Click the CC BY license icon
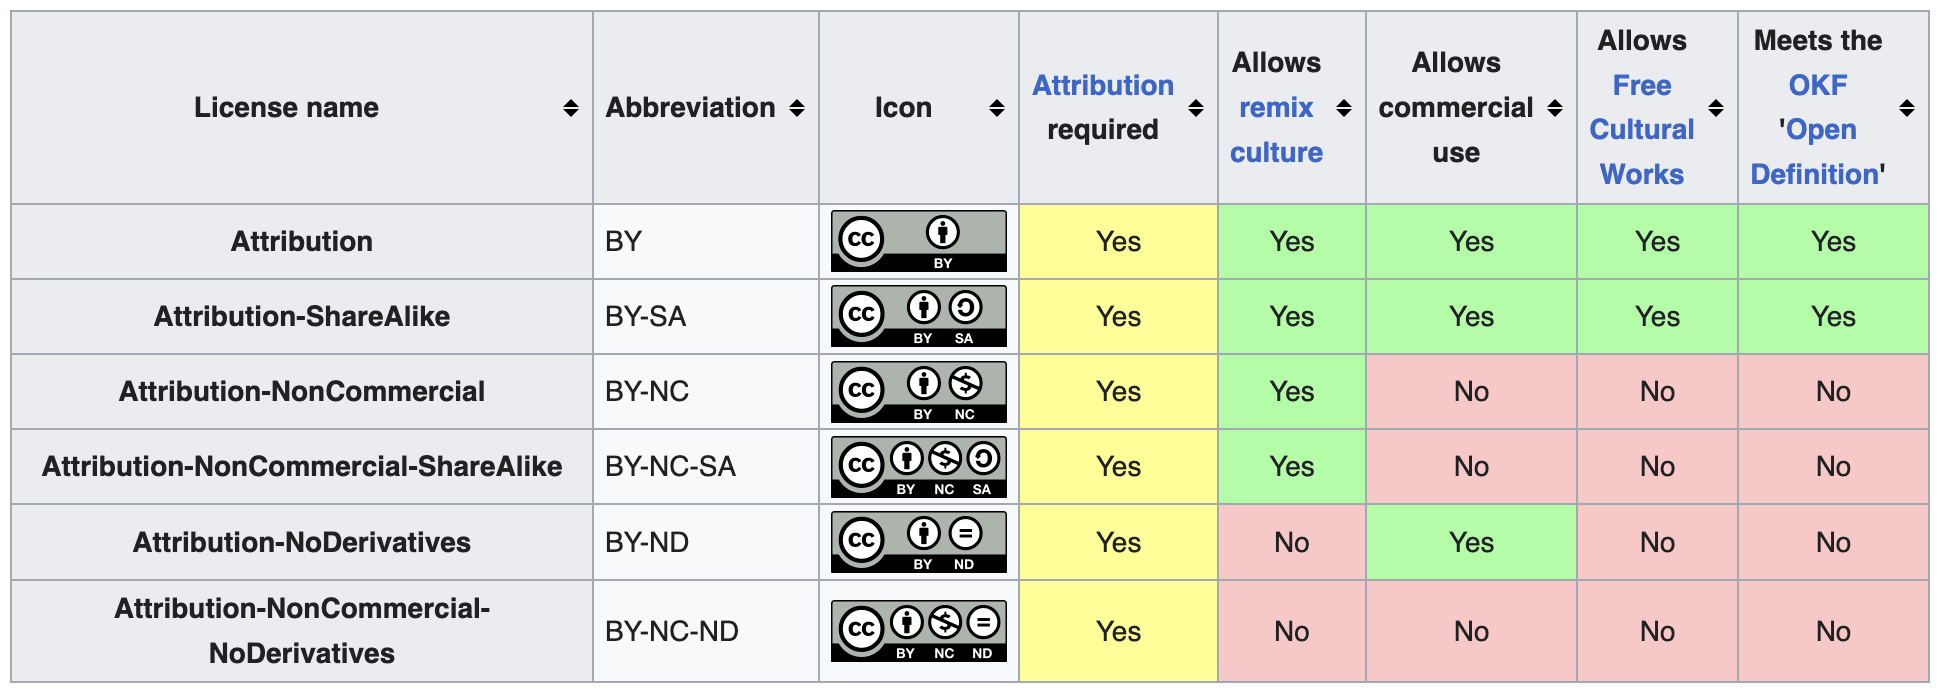This screenshot has height=694, width=1940. (x=918, y=241)
